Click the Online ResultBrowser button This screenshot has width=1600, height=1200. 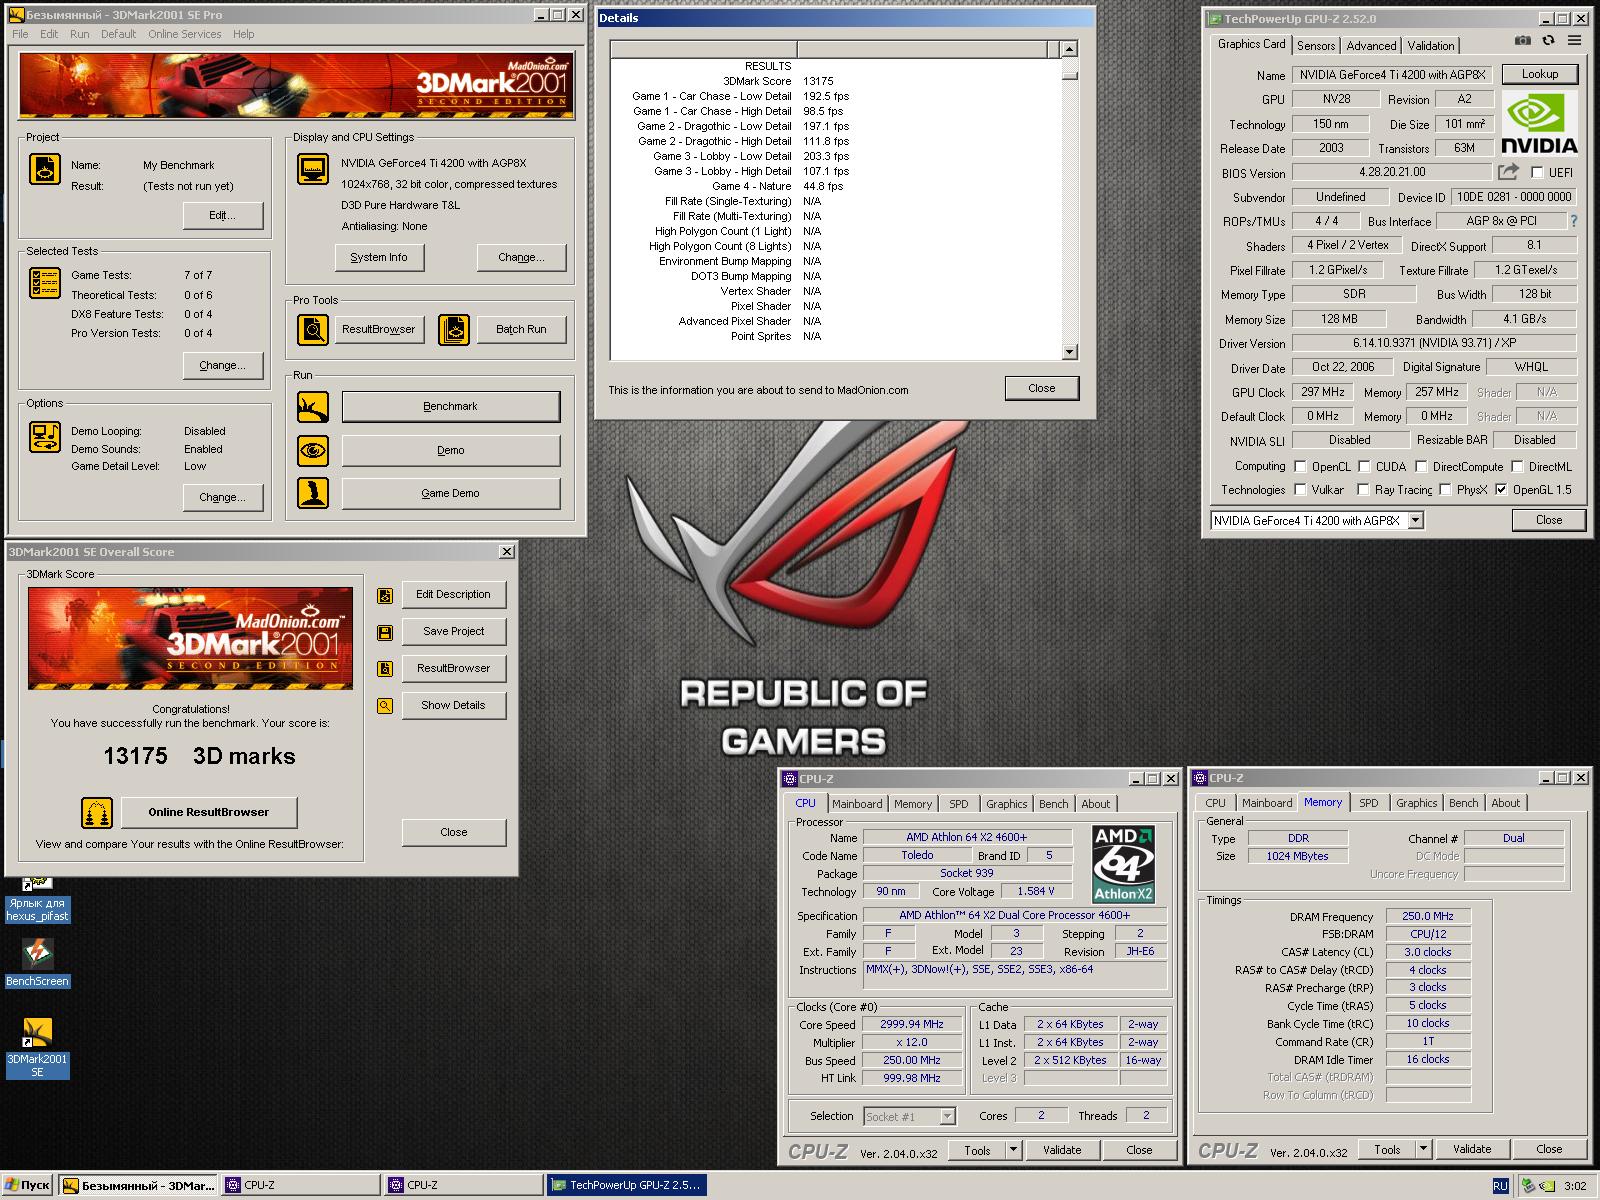(x=209, y=812)
